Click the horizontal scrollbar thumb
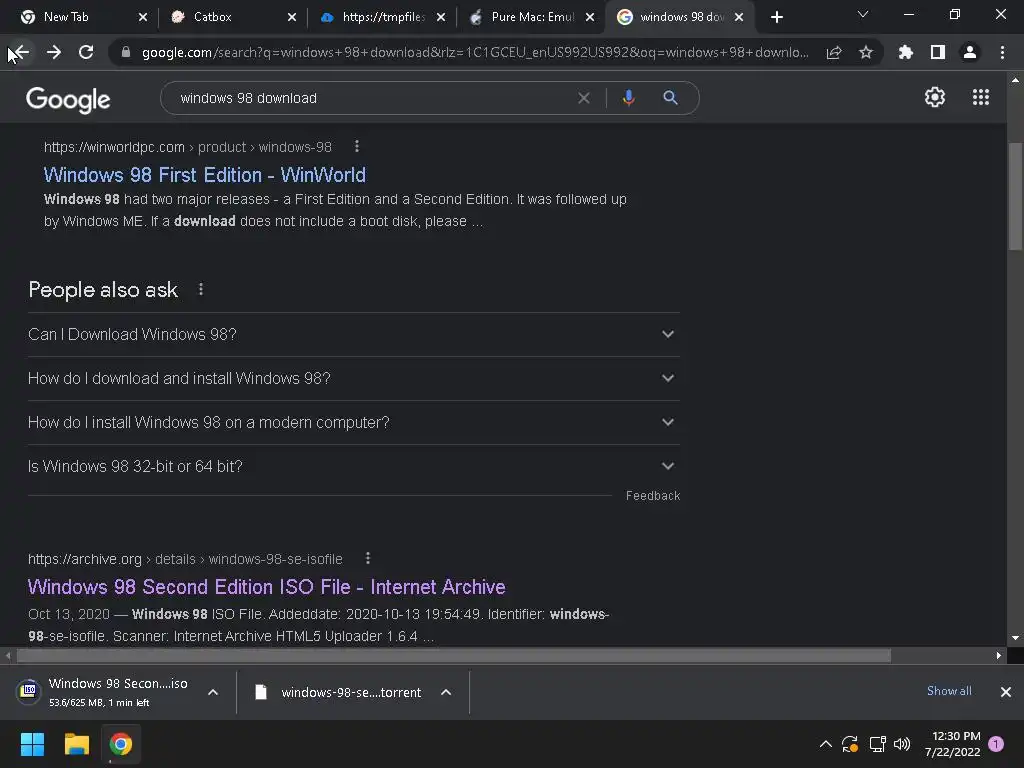This screenshot has width=1024, height=768. pos(454,655)
